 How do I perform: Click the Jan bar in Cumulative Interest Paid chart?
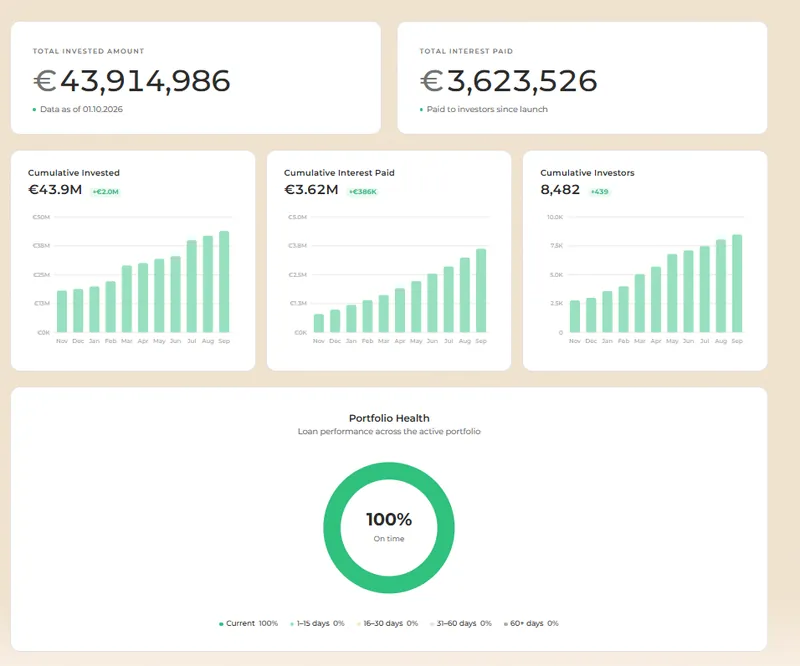point(351,318)
